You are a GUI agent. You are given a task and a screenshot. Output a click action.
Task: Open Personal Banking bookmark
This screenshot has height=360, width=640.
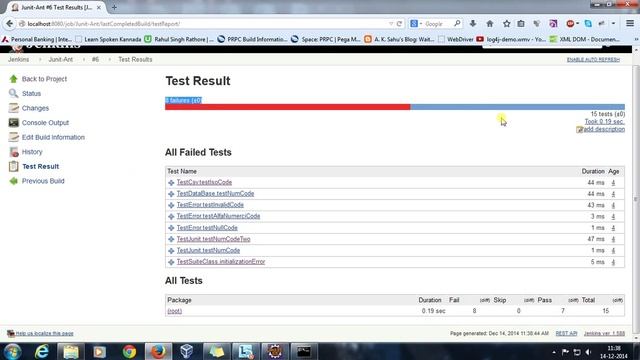pos(37,39)
